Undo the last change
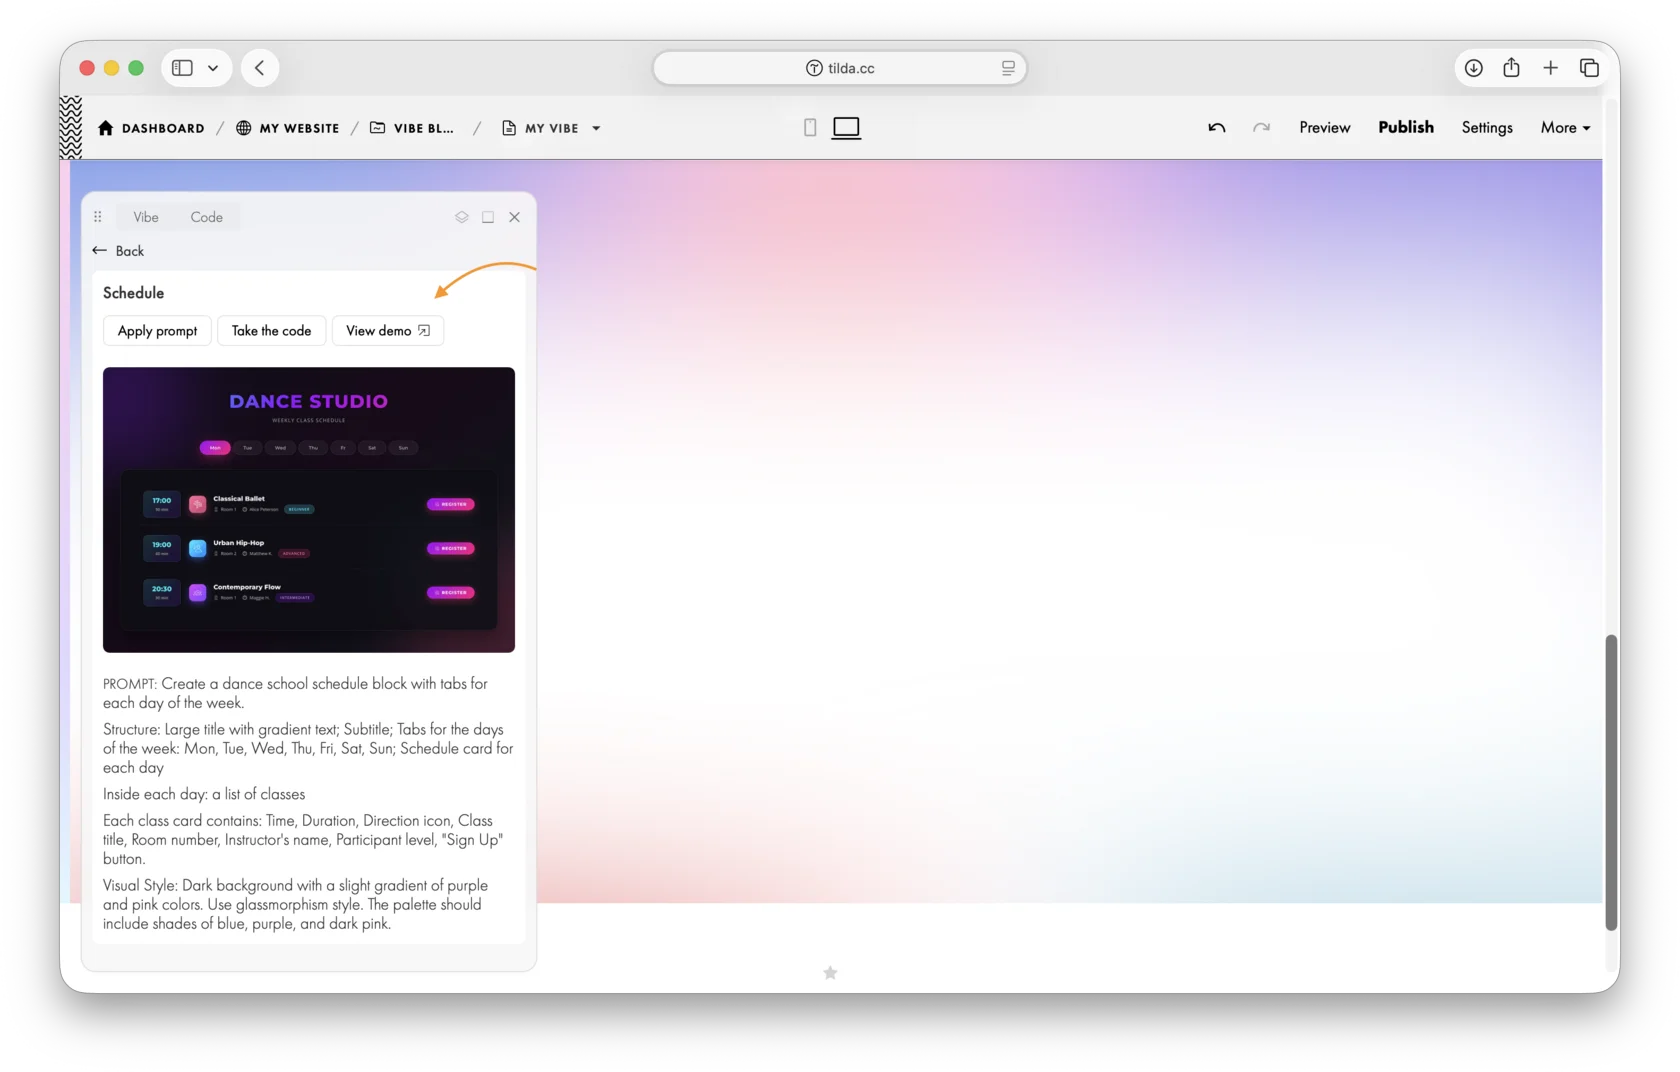The height and width of the screenshot is (1072, 1680). pyautogui.click(x=1216, y=127)
